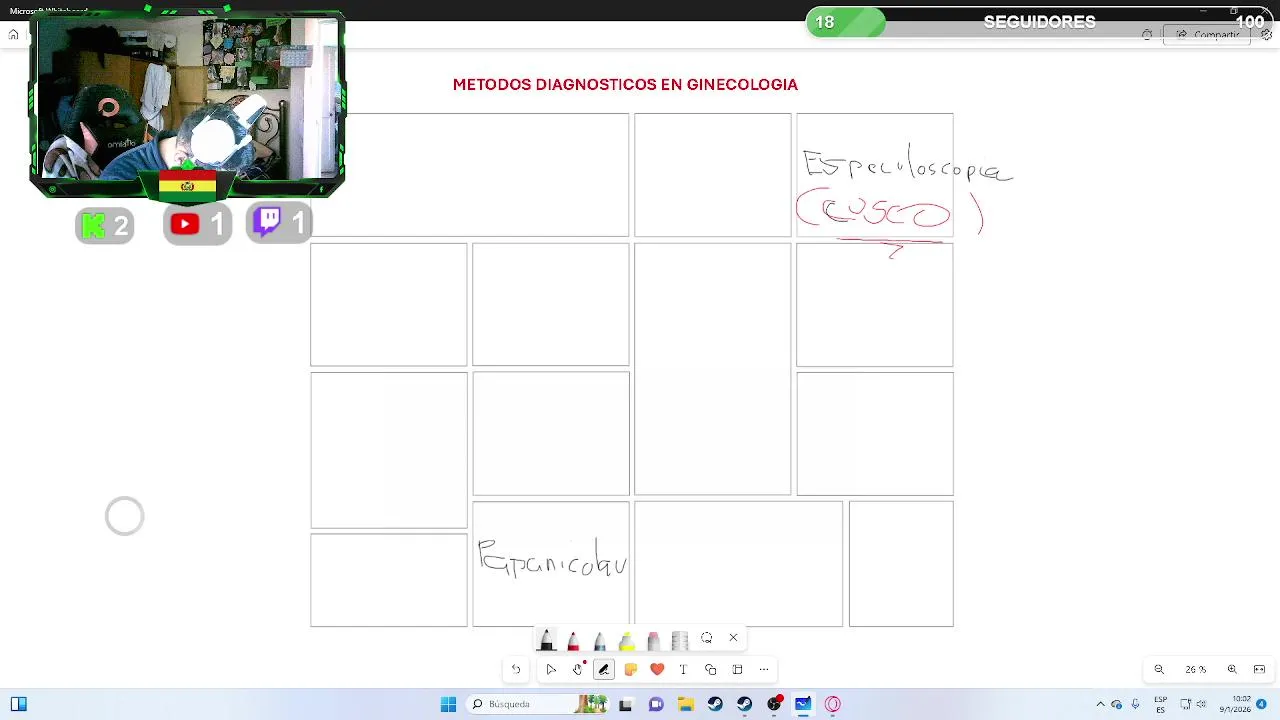Undo the last stroke
The image size is (1280, 720).
point(516,670)
